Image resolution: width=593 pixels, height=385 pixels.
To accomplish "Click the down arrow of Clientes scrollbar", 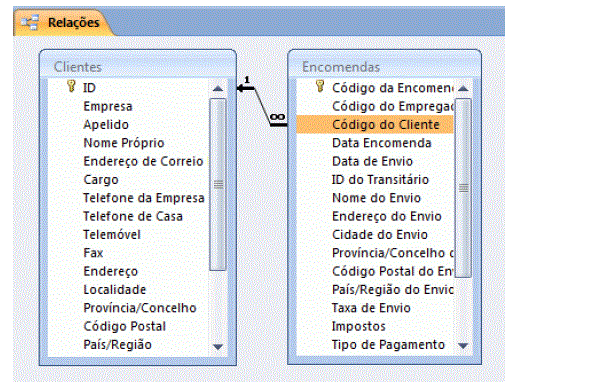I will point(218,346).
